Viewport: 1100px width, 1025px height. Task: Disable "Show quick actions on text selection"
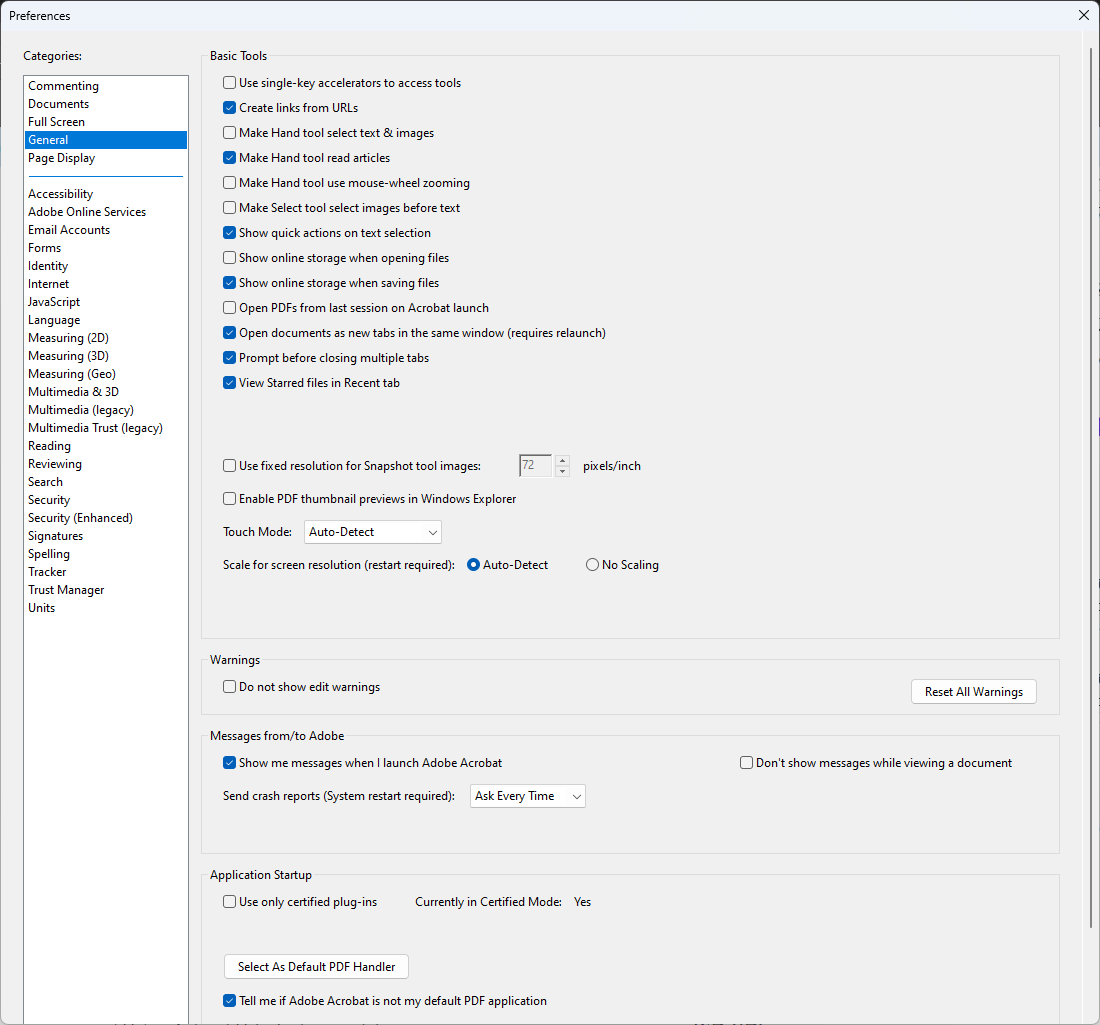pyautogui.click(x=229, y=232)
